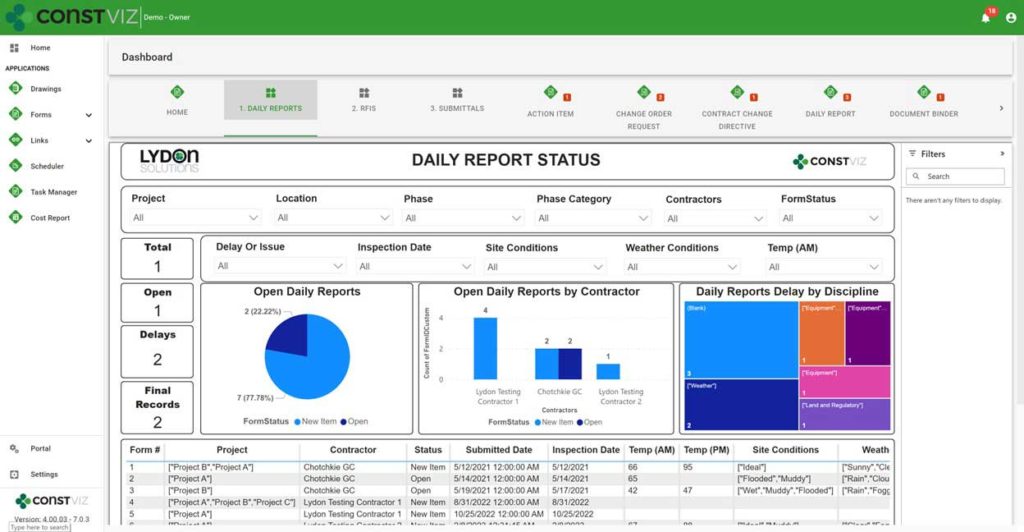Switch to the 3. Submittals tab
This screenshot has width=1024, height=532.
point(457,100)
